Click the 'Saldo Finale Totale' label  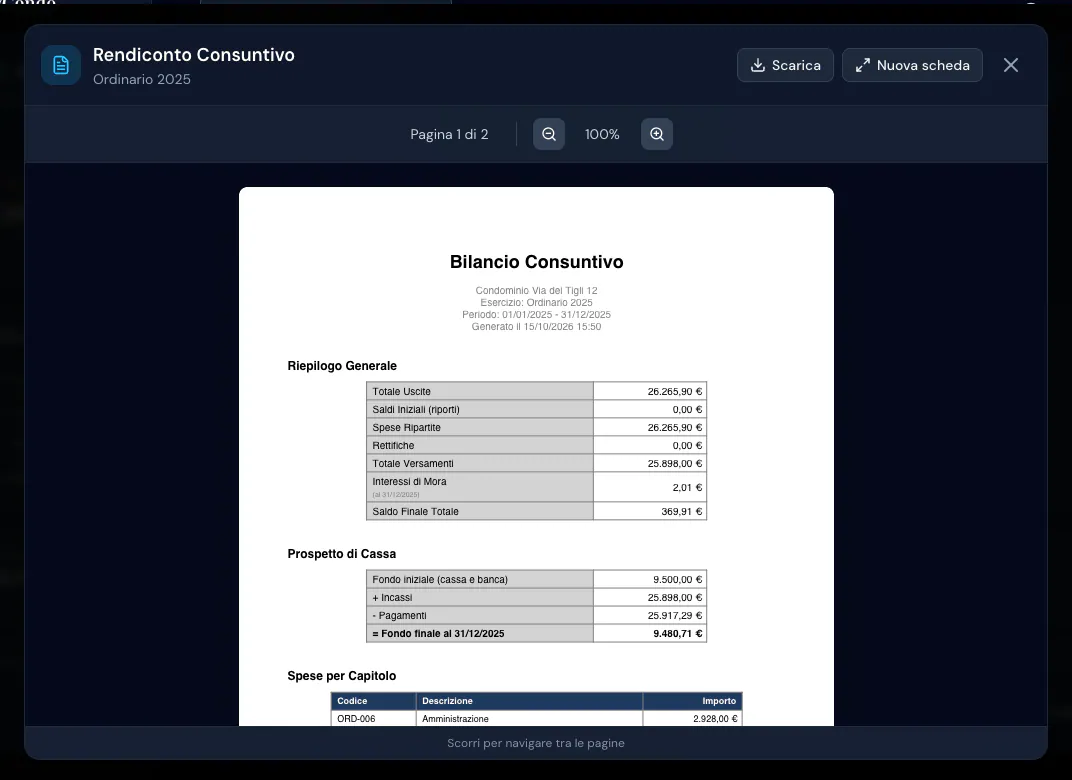pos(415,511)
